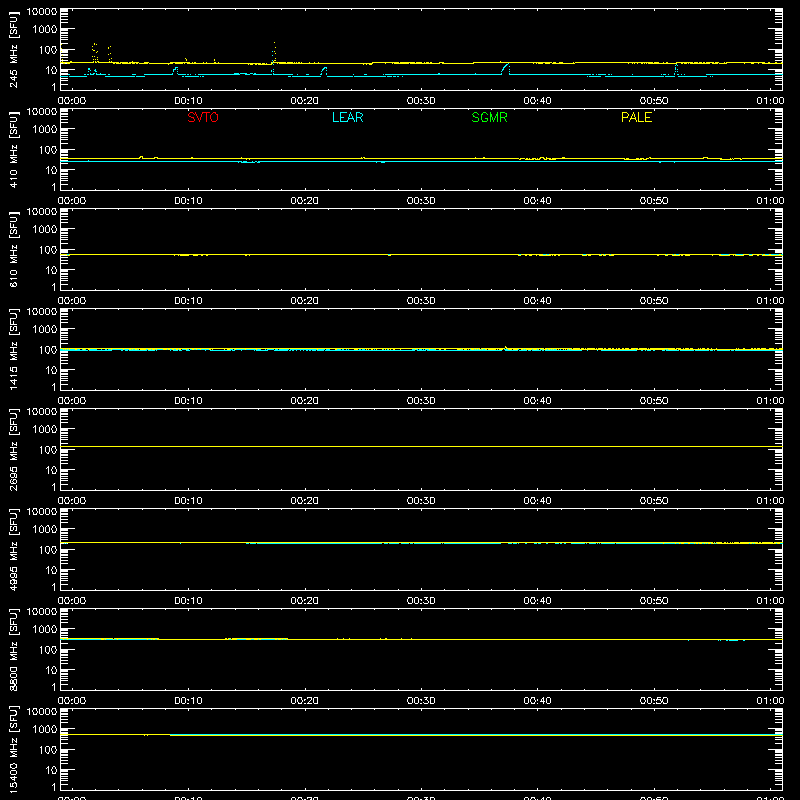The image size is (800, 800).
Task: Click the cyan LEAR station legend label
Action: pos(347,117)
